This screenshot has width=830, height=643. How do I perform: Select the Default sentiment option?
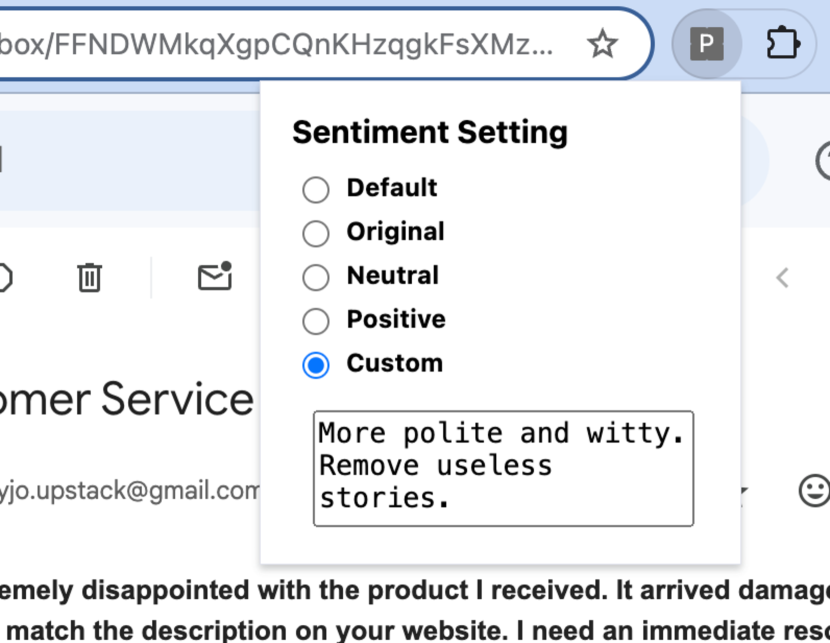[x=316, y=189]
